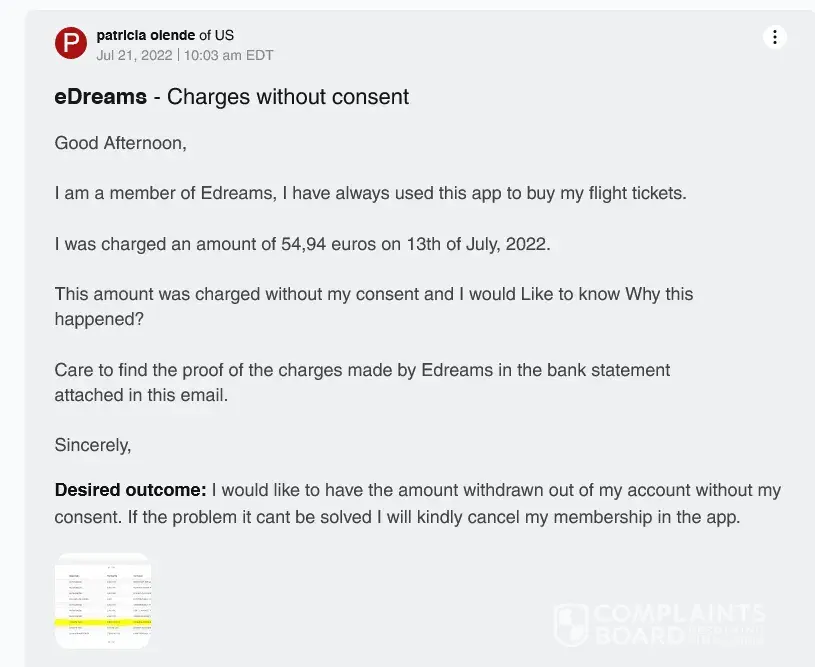Click the red "P" user avatar
Screen dimensions: 815x667
[x=70, y=44]
